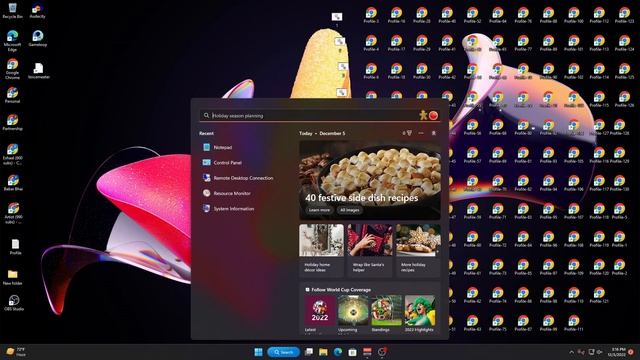Open the World Cup 'Upcoming' tile
This screenshot has height=360, width=640.
coord(353,313)
